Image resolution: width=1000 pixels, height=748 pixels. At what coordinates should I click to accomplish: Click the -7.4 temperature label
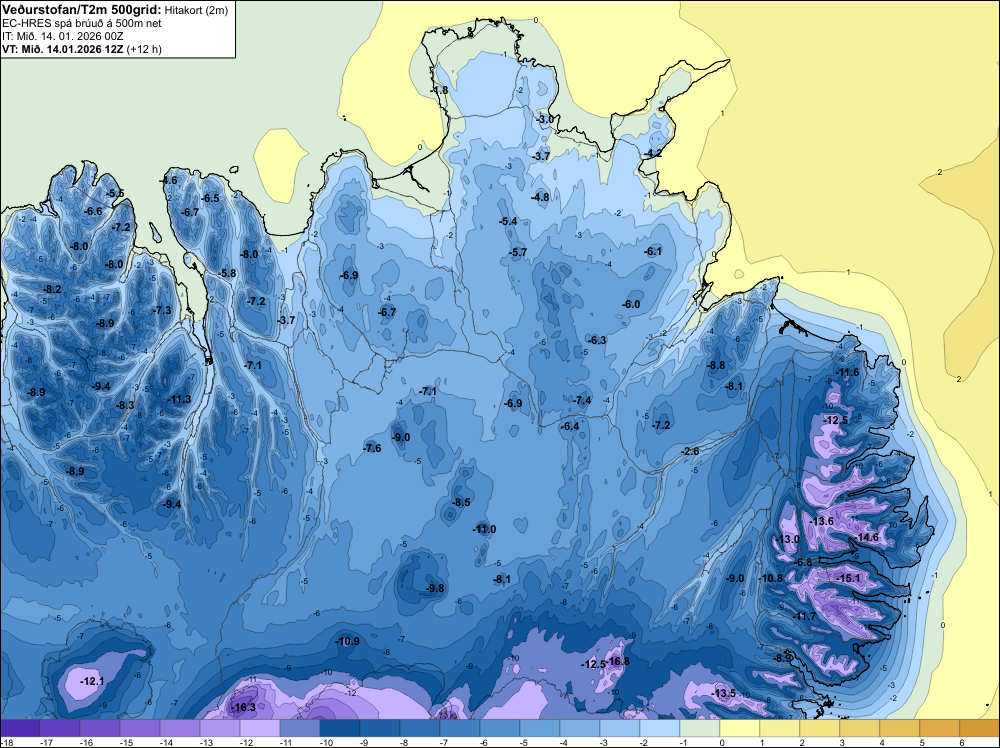583,400
